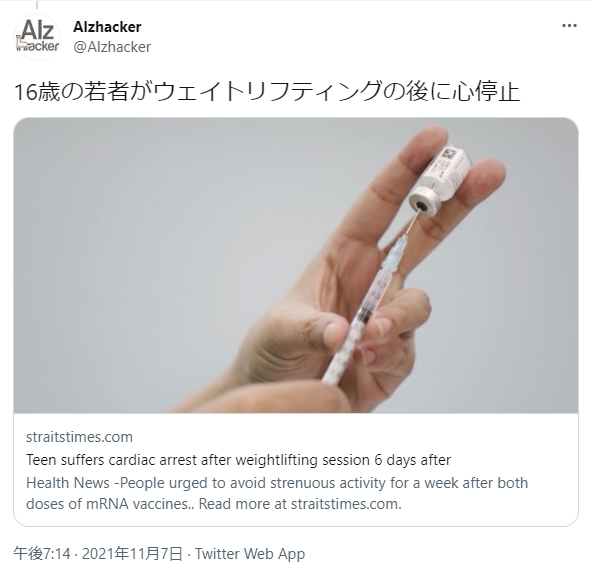The width and height of the screenshot is (592, 574).
Task: Click the Twitter Web App source label
Action: pyautogui.click(x=250, y=554)
